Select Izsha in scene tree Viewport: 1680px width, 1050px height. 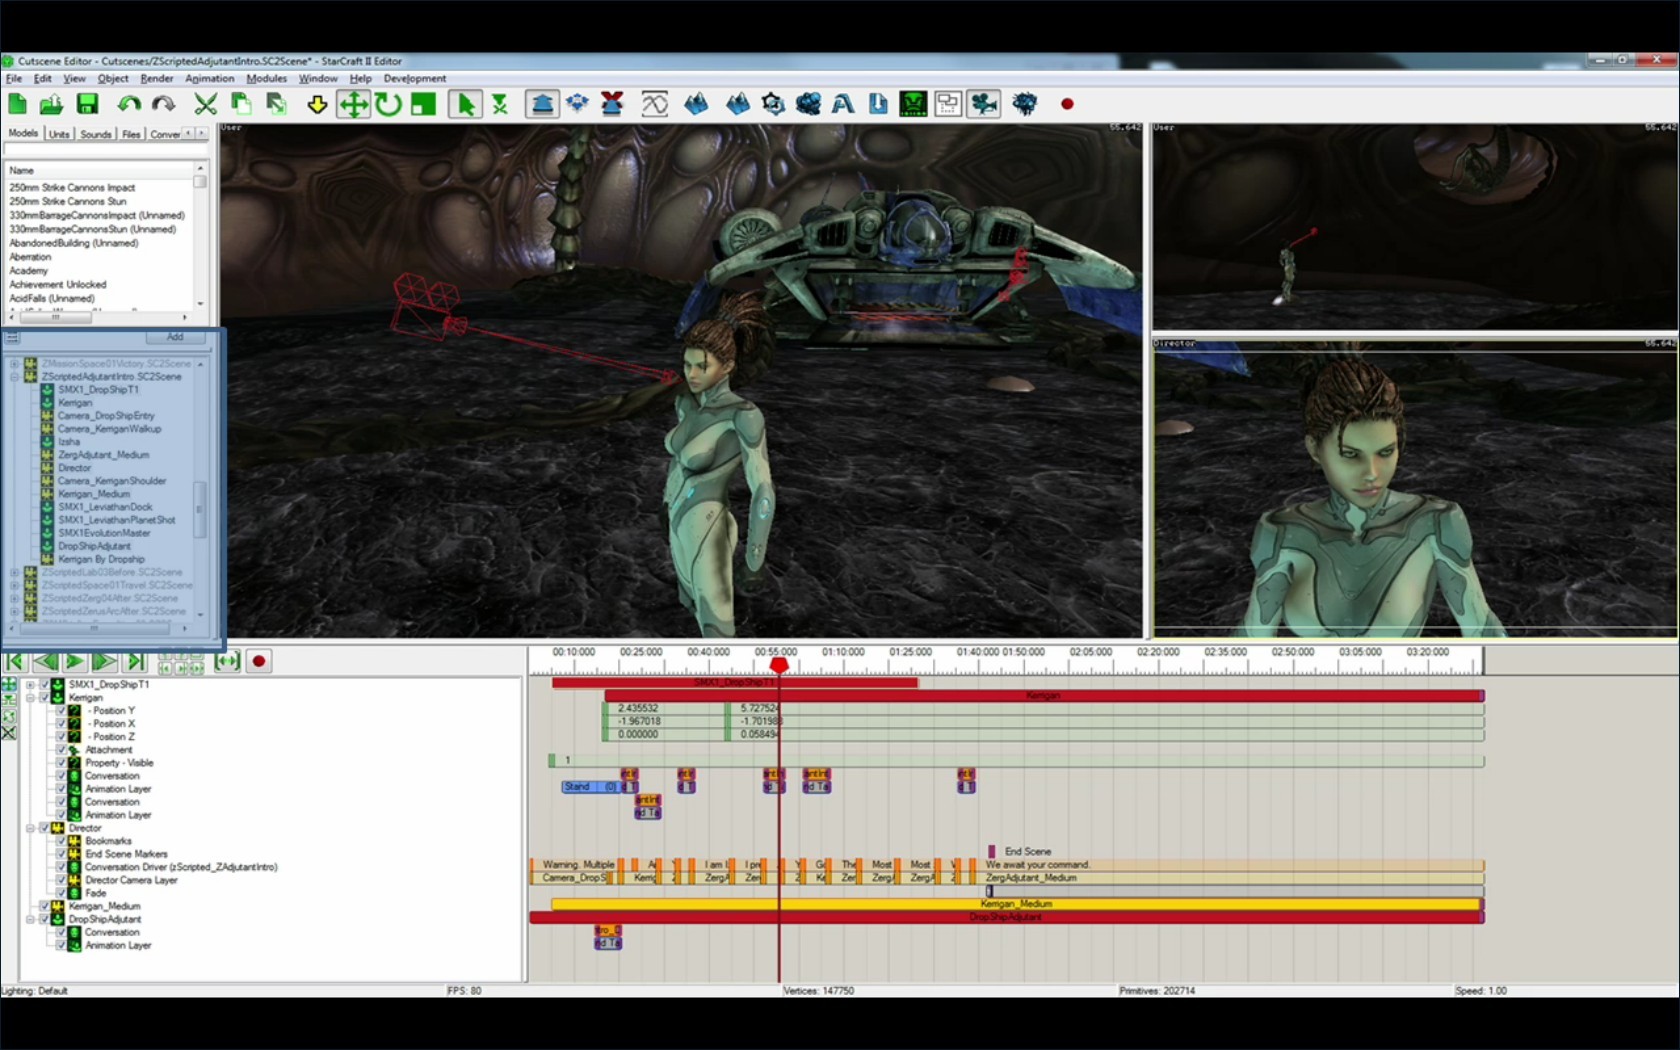point(69,442)
